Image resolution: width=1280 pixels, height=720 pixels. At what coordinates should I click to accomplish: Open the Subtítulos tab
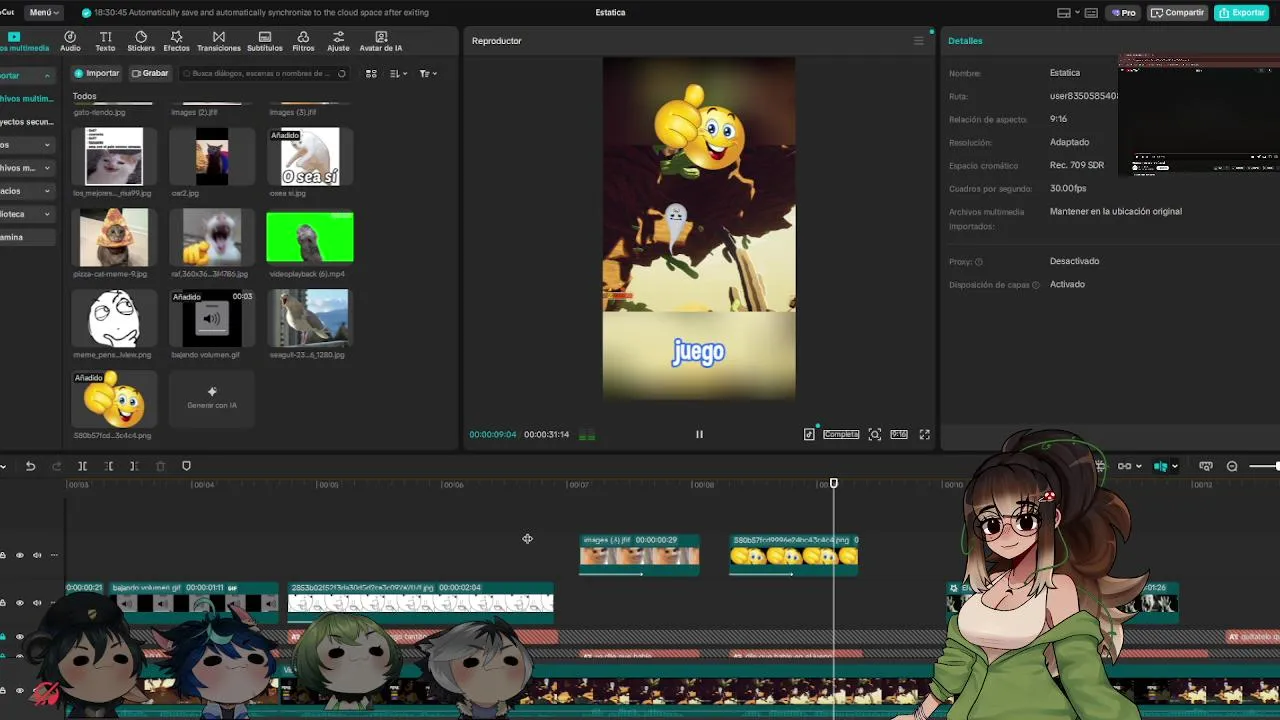coord(264,41)
